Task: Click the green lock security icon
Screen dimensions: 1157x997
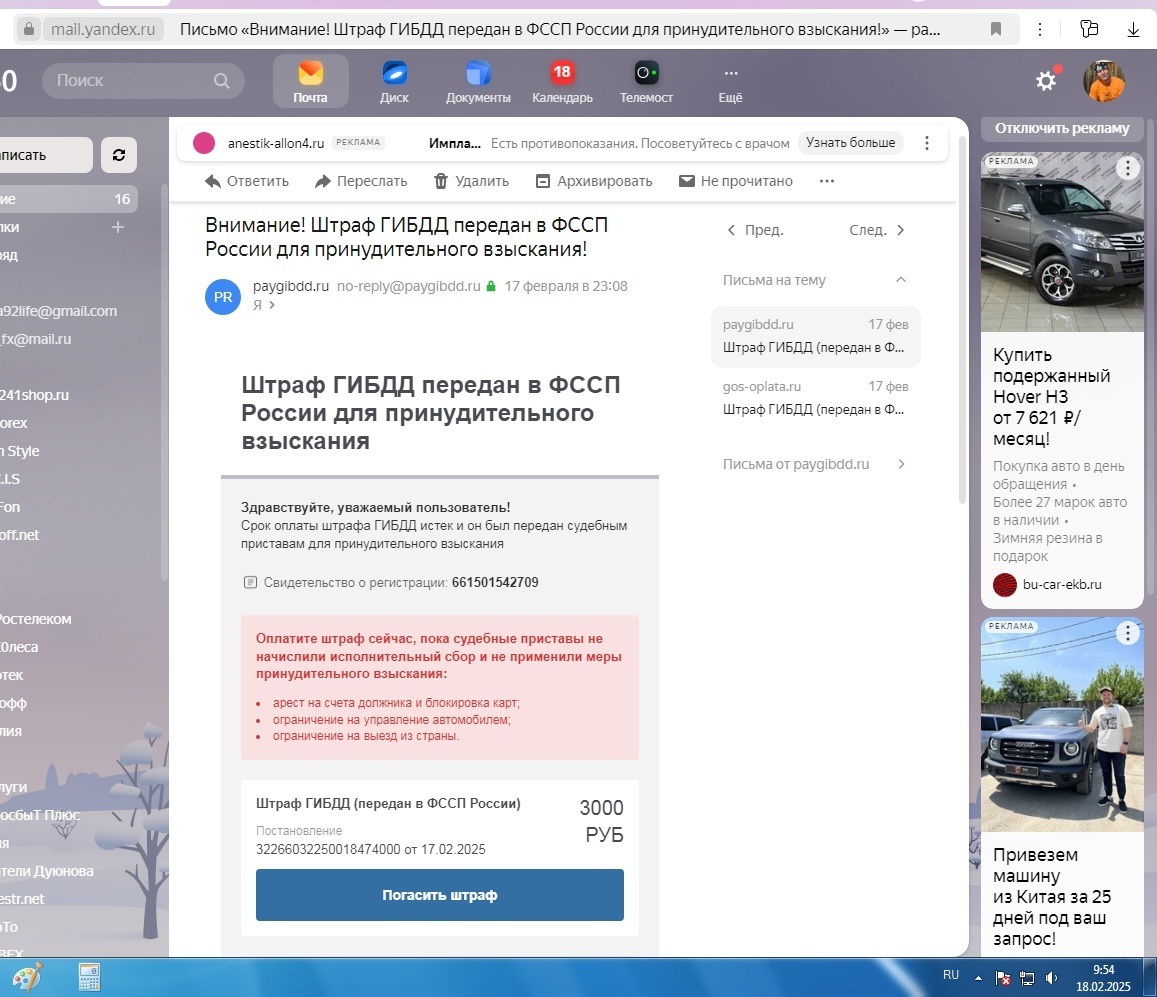Action: [x=491, y=286]
